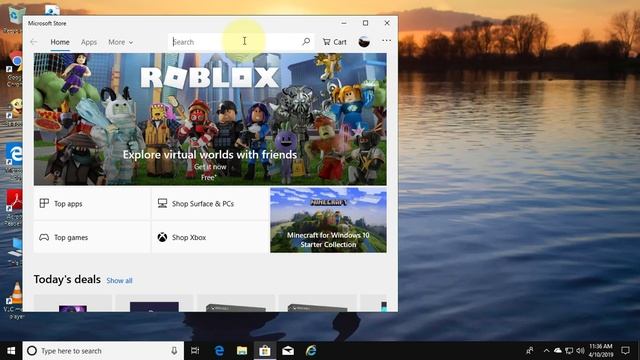This screenshot has width=640, height=360.
Task: Open the Roblox featured banner
Action: (210, 119)
